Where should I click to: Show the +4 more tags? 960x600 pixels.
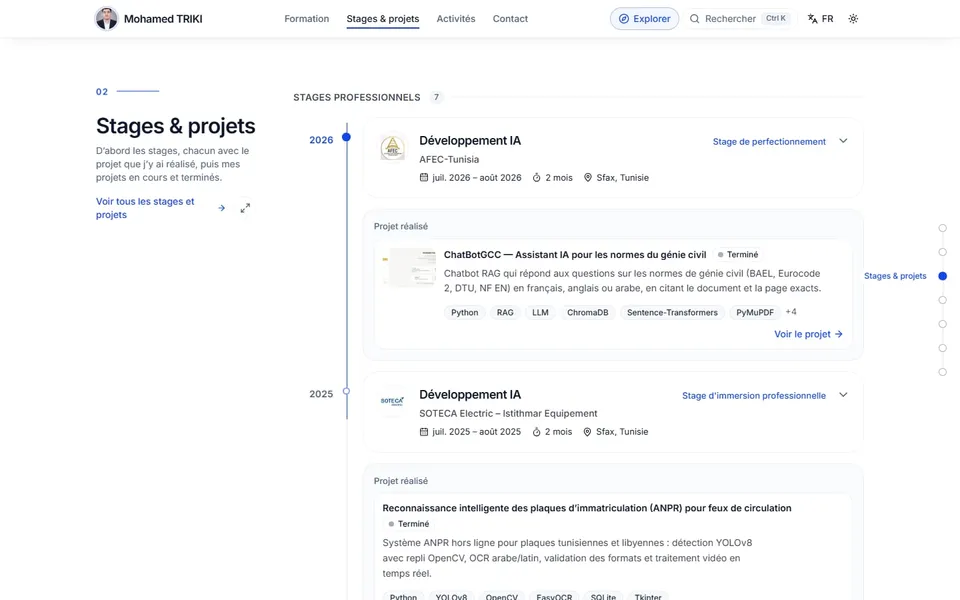click(x=791, y=312)
